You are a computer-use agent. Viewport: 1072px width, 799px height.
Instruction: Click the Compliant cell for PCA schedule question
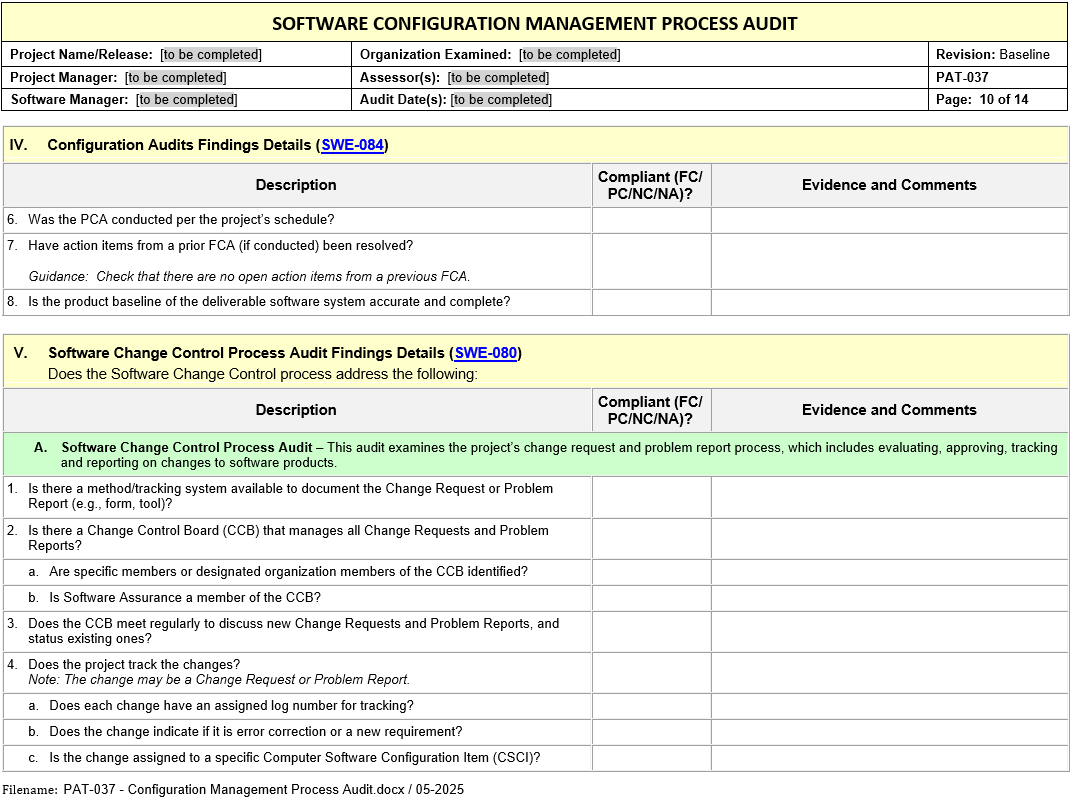[651, 220]
